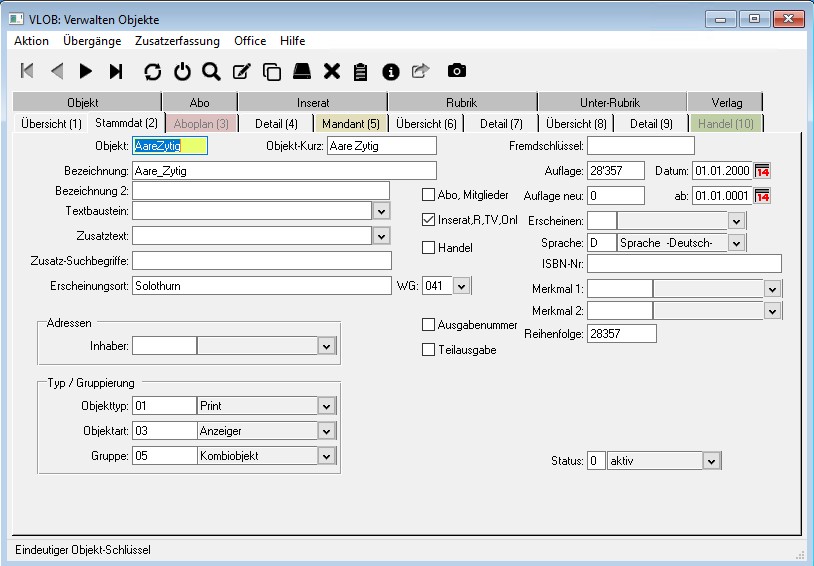Screen dimensions: 814x566
Task: Open the calendar picker next to Datum
Action: [x=762, y=170]
